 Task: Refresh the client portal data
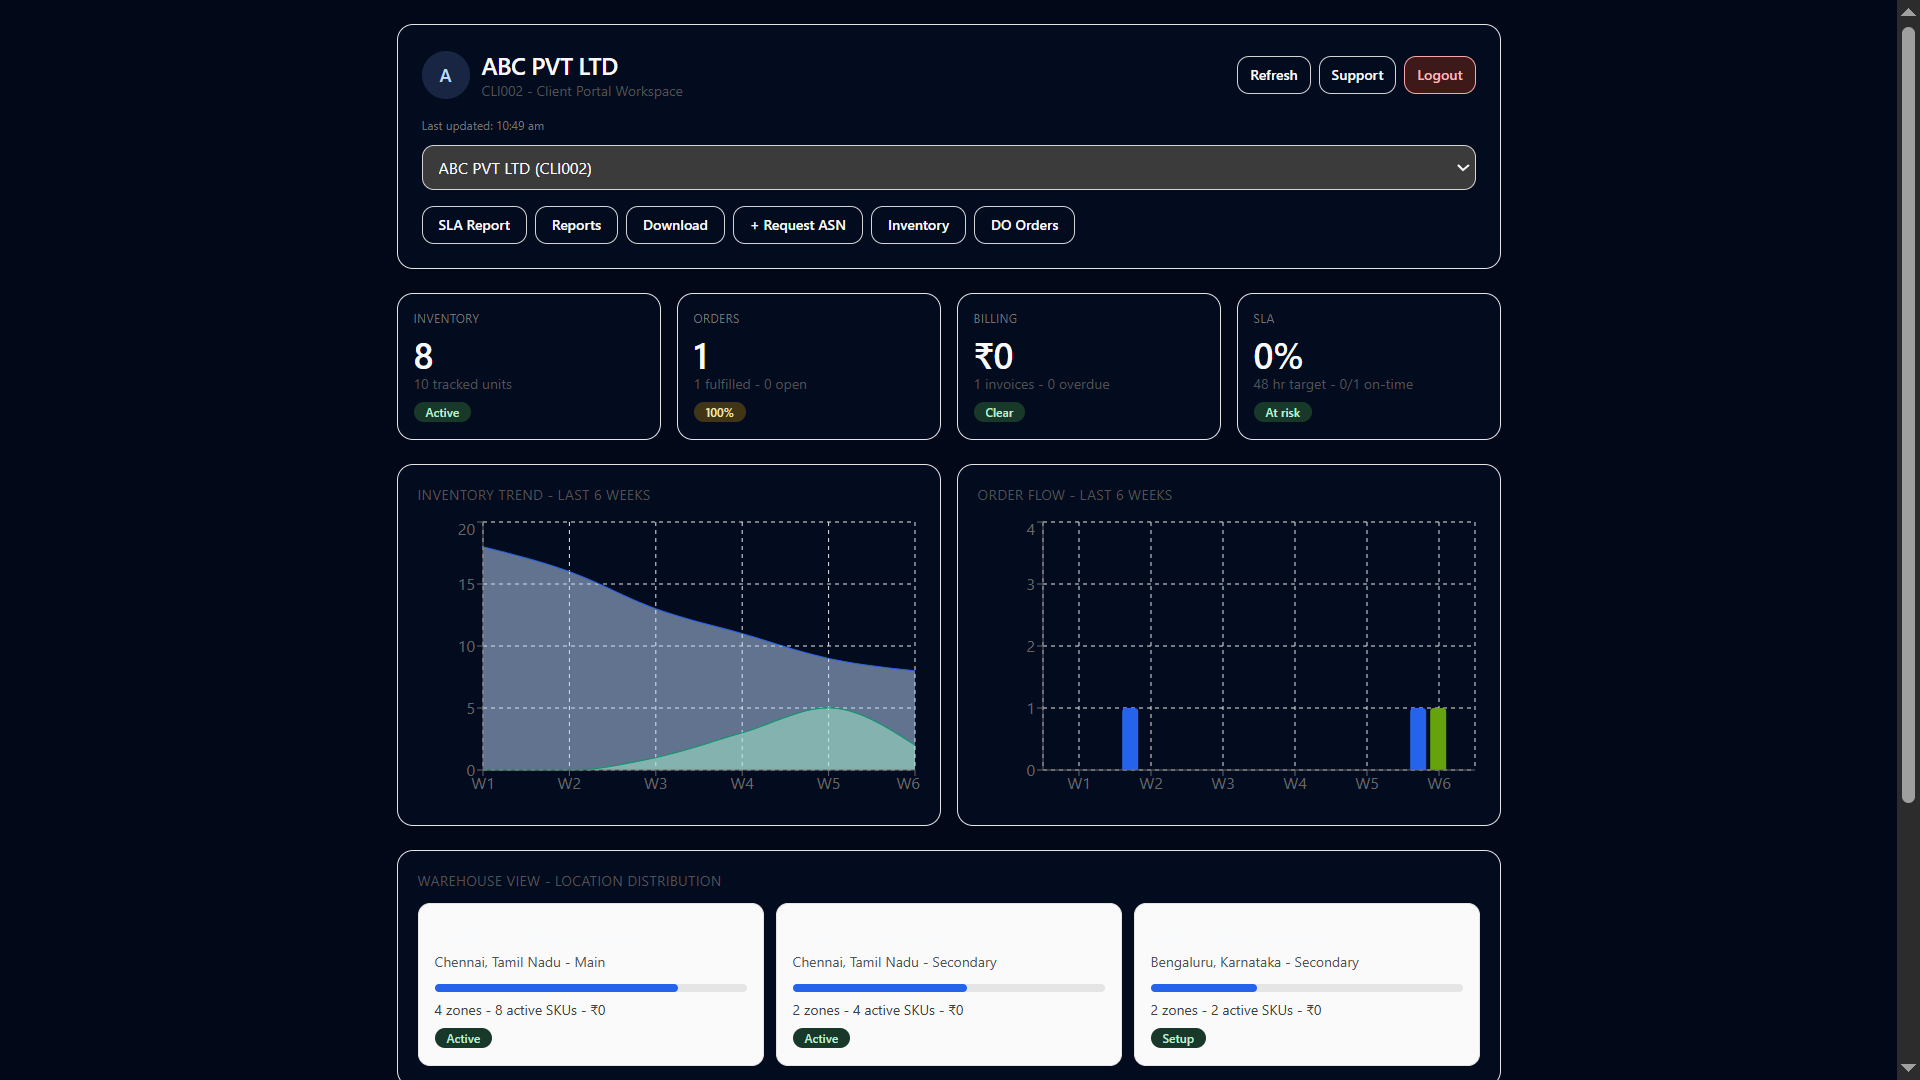1273,75
